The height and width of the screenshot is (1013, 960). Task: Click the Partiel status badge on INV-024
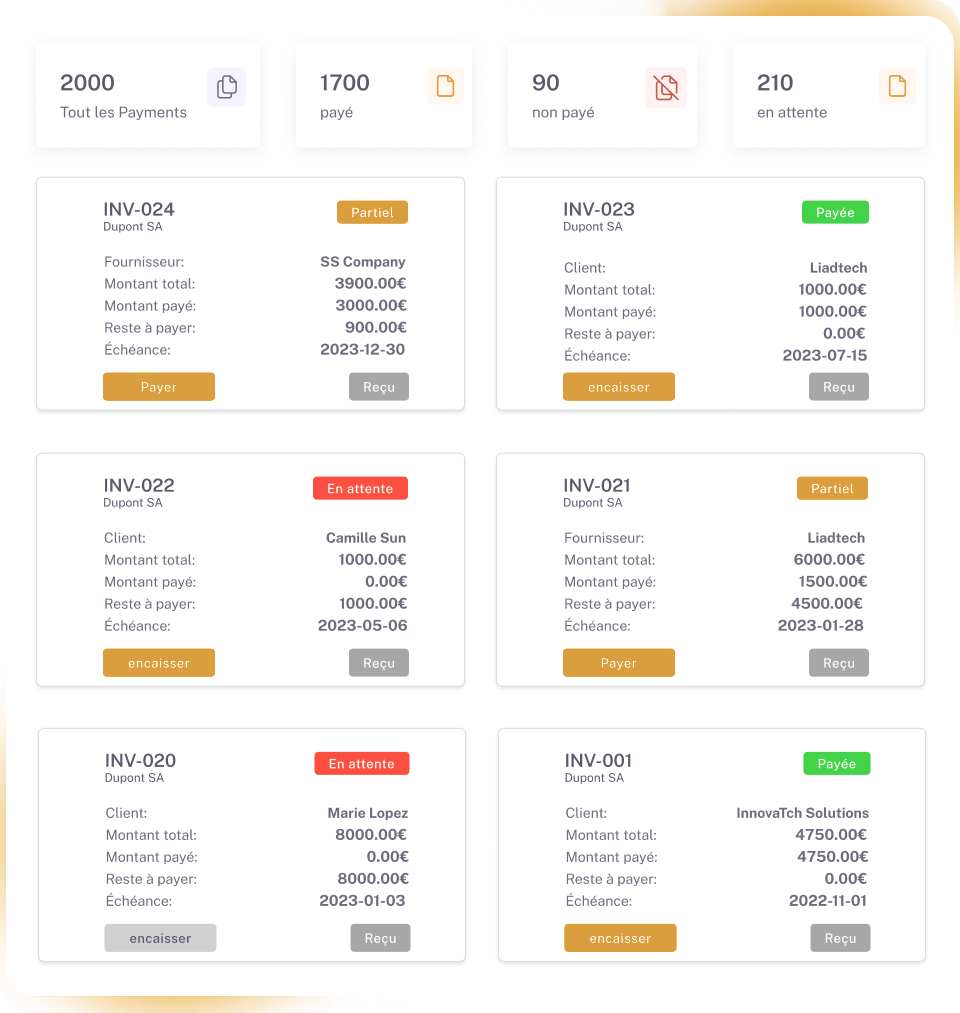point(372,212)
